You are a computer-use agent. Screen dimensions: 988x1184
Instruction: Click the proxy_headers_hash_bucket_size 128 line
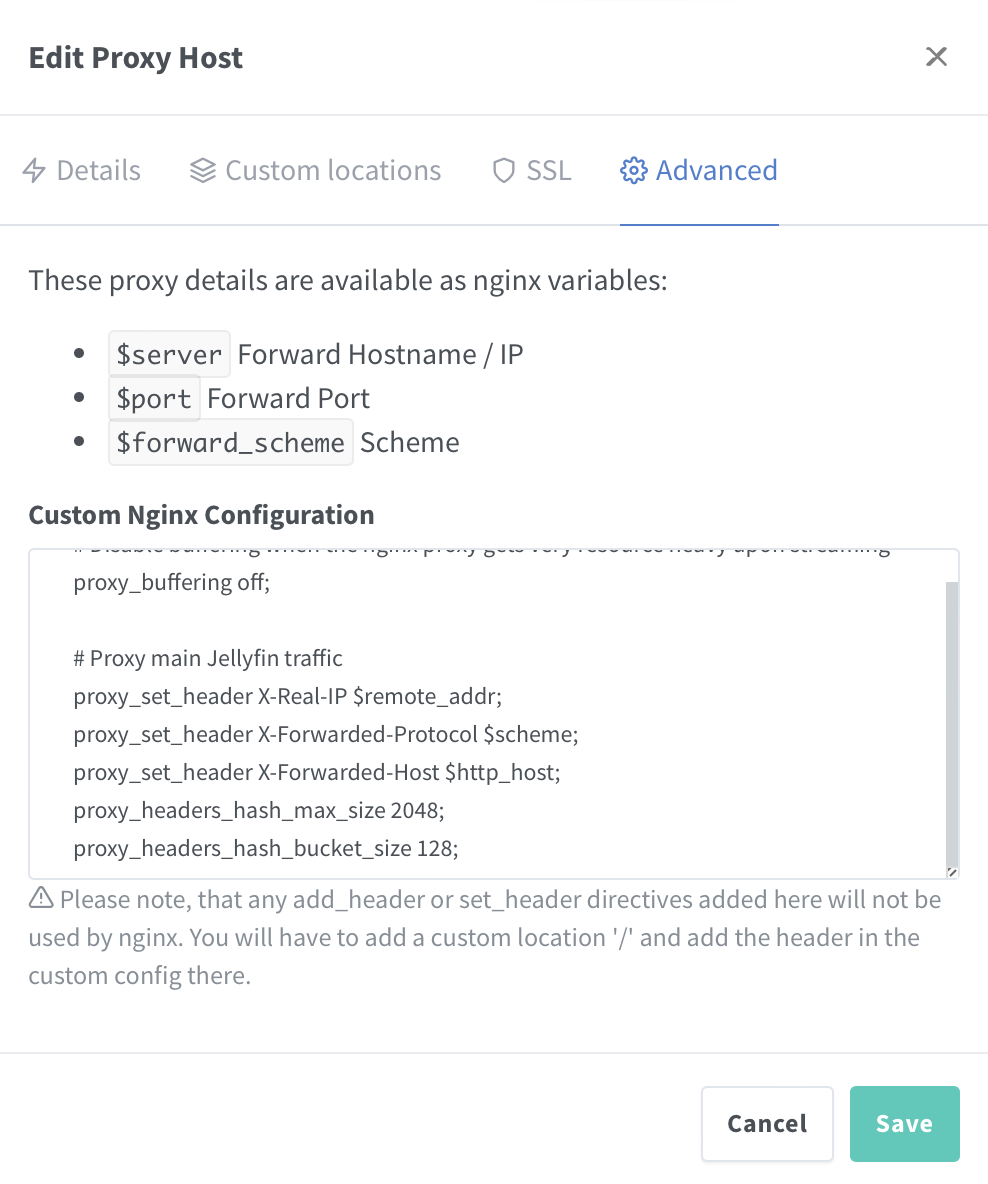pos(266,849)
